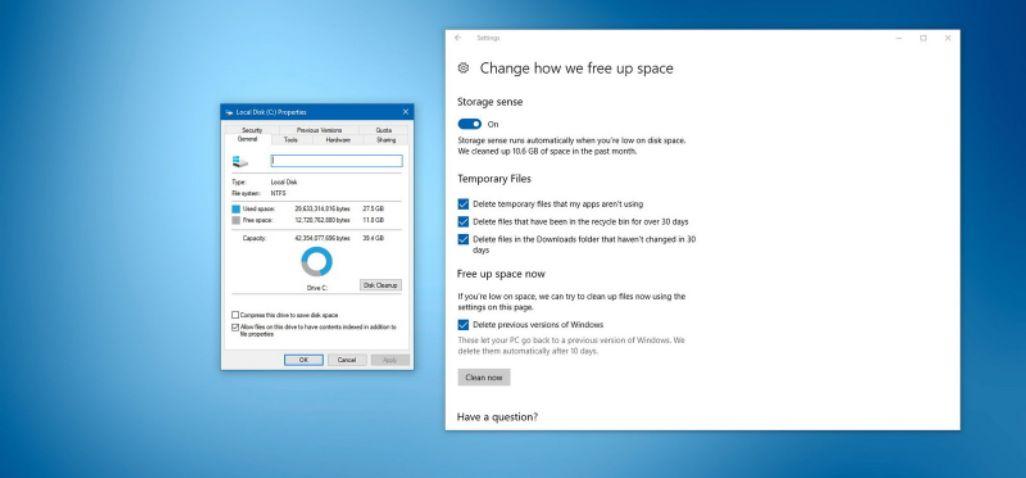The height and width of the screenshot is (478, 1026).
Task: Click the 'Settings' window title text
Action: (488, 38)
